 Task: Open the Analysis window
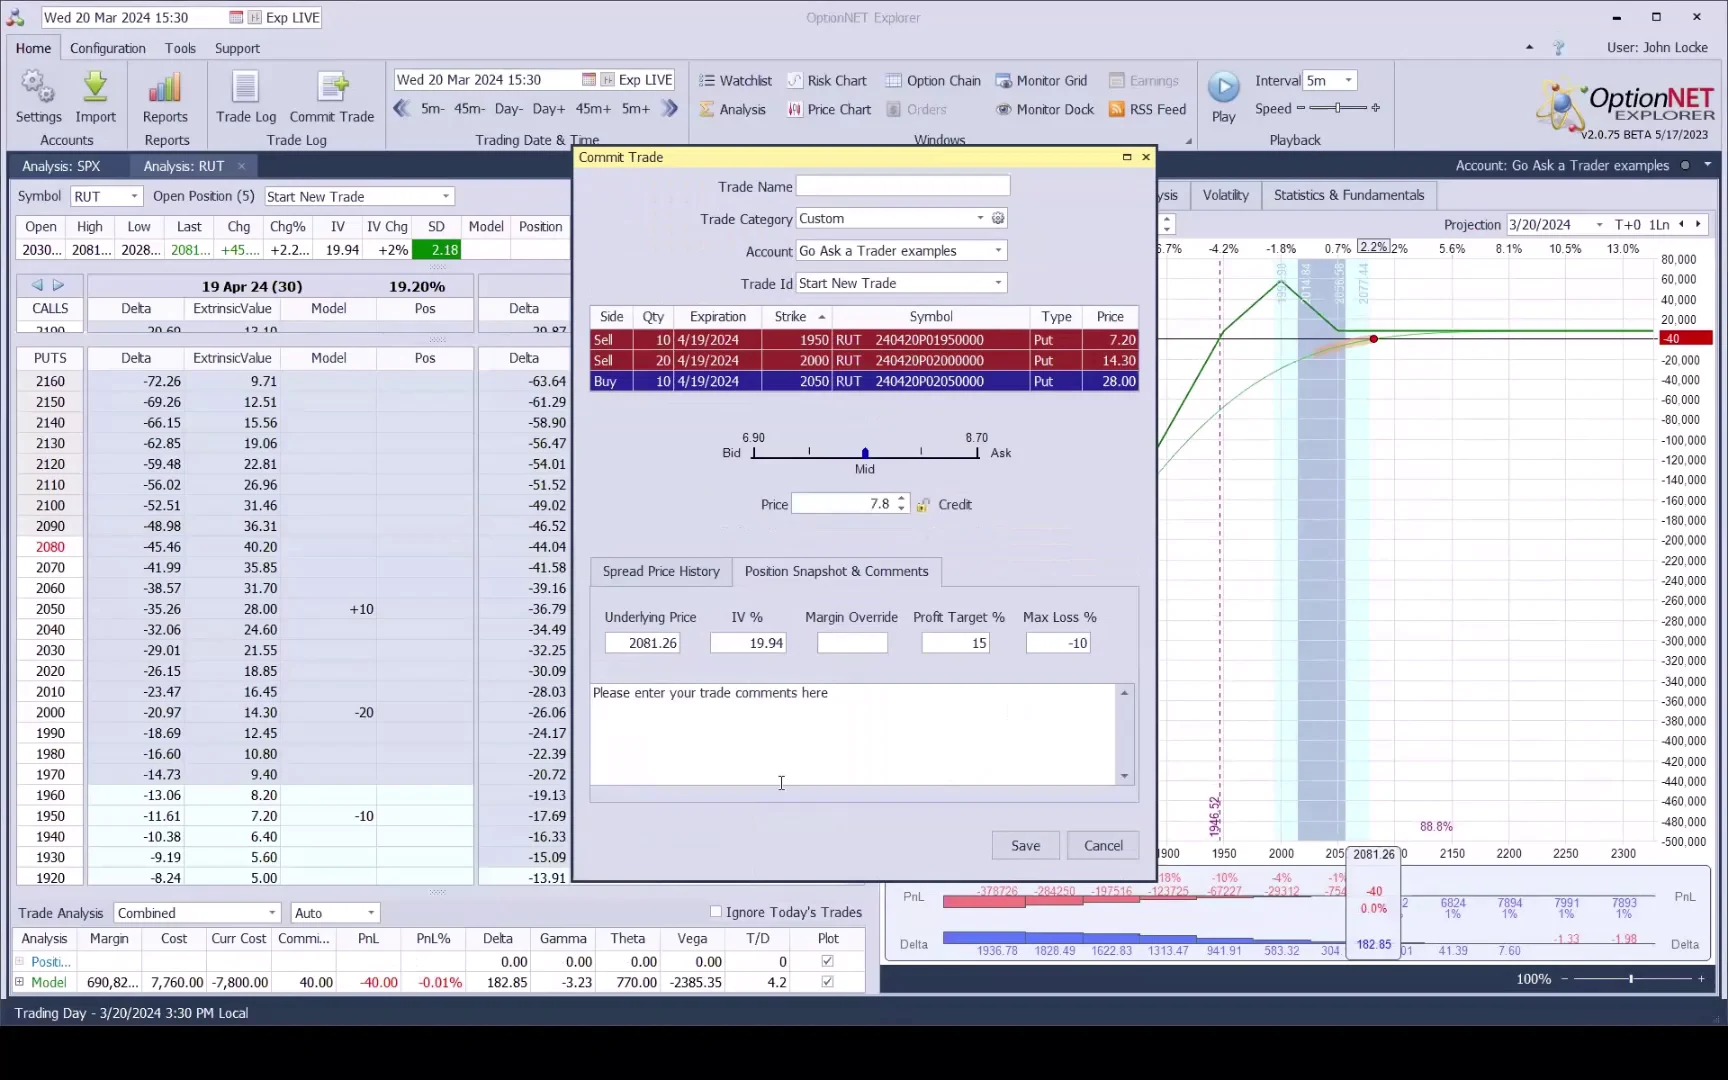tap(733, 110)
